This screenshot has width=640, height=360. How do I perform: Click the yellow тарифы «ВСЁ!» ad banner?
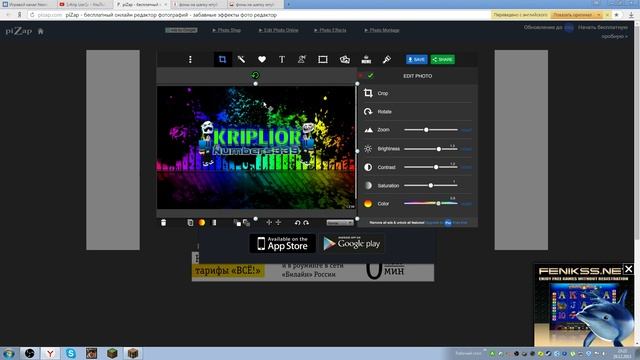[x=228, y=271]
